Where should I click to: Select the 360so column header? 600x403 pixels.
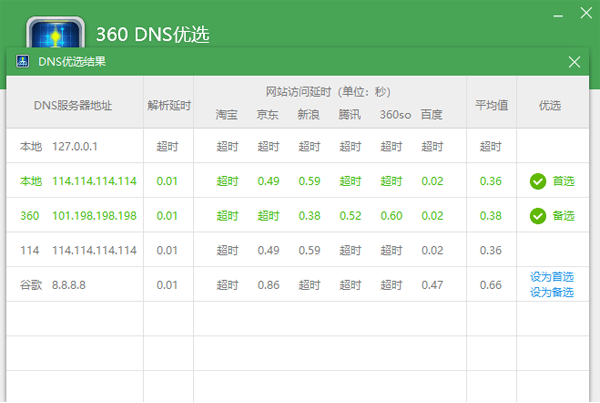coord(395,114)
